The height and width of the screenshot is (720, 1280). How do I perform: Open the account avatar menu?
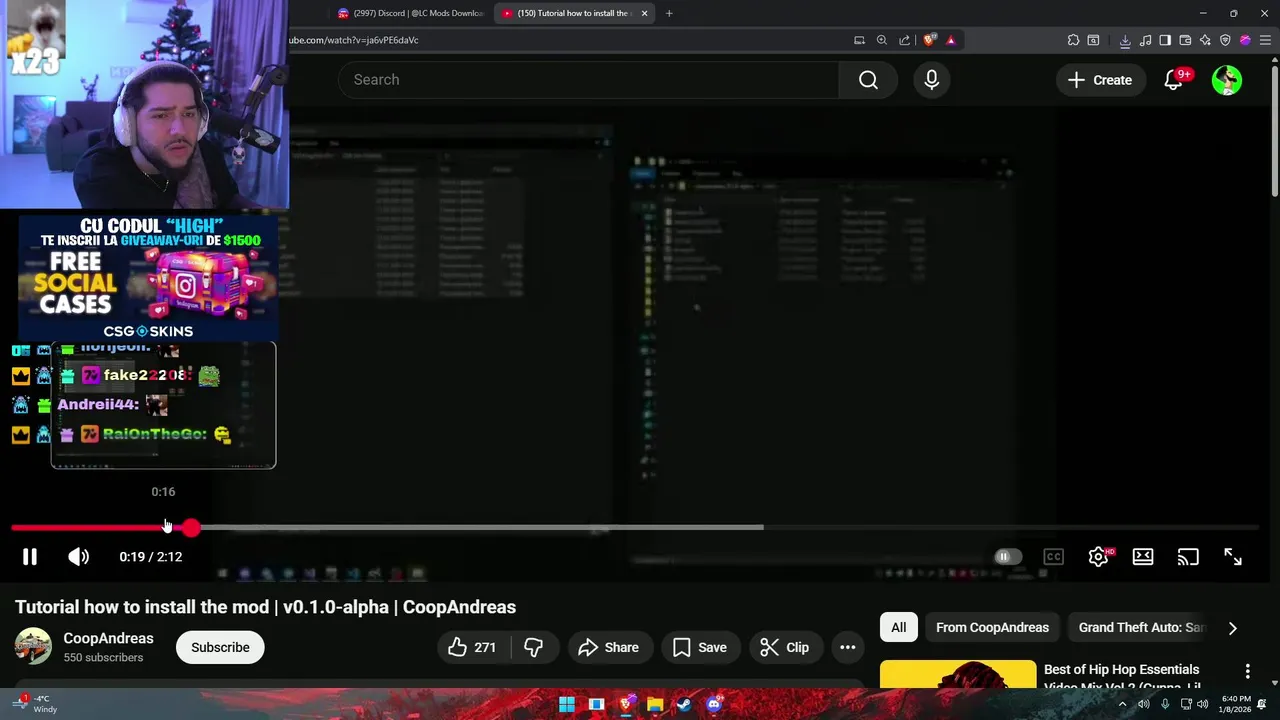click(1227, 80)
